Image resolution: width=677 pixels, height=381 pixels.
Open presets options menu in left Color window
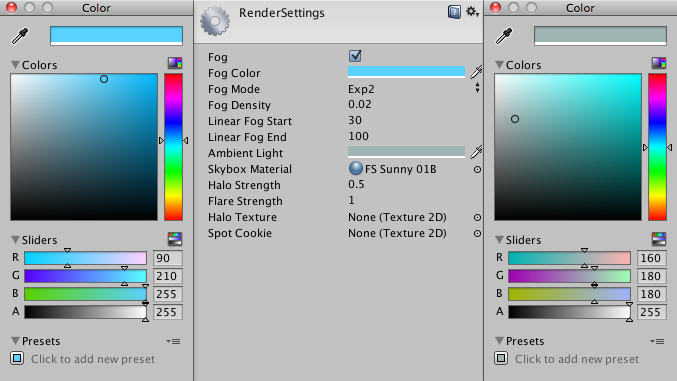pos(174,341)
